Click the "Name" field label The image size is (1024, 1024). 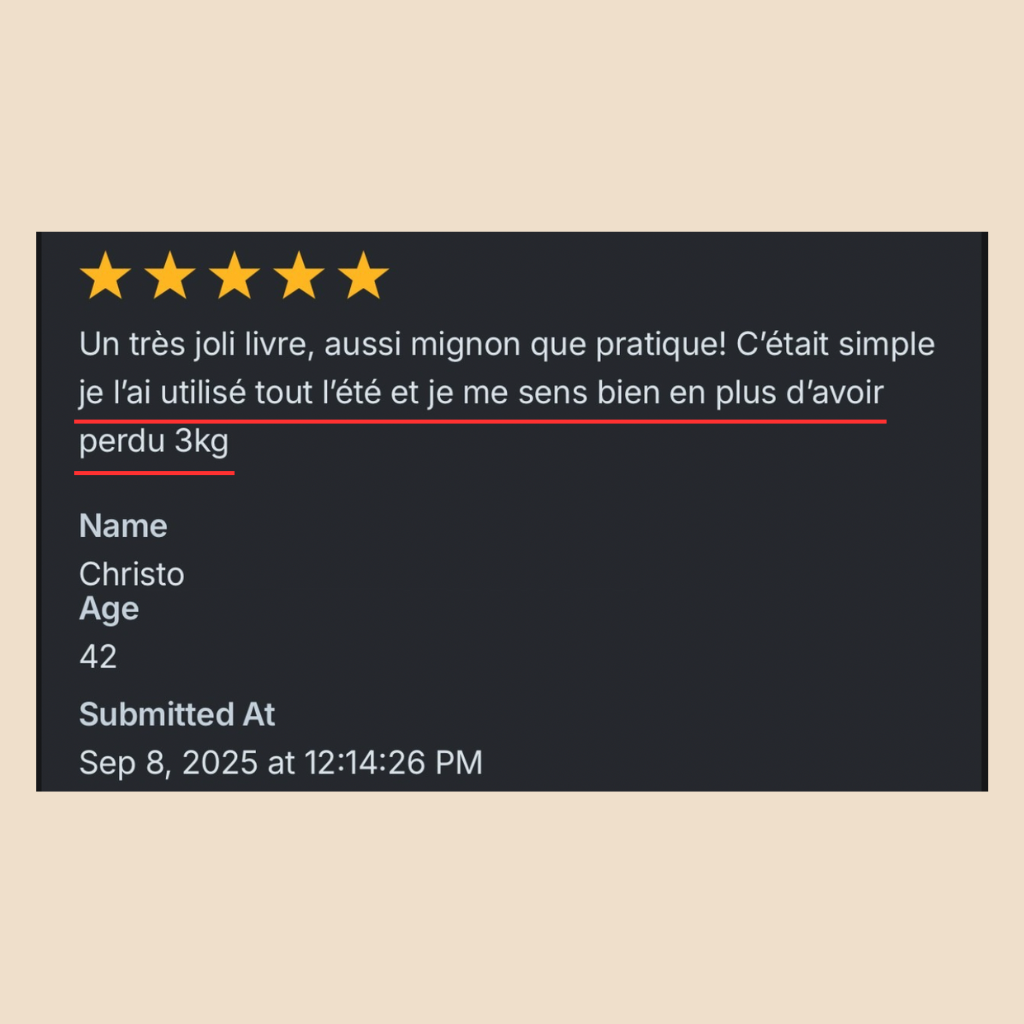123,526
